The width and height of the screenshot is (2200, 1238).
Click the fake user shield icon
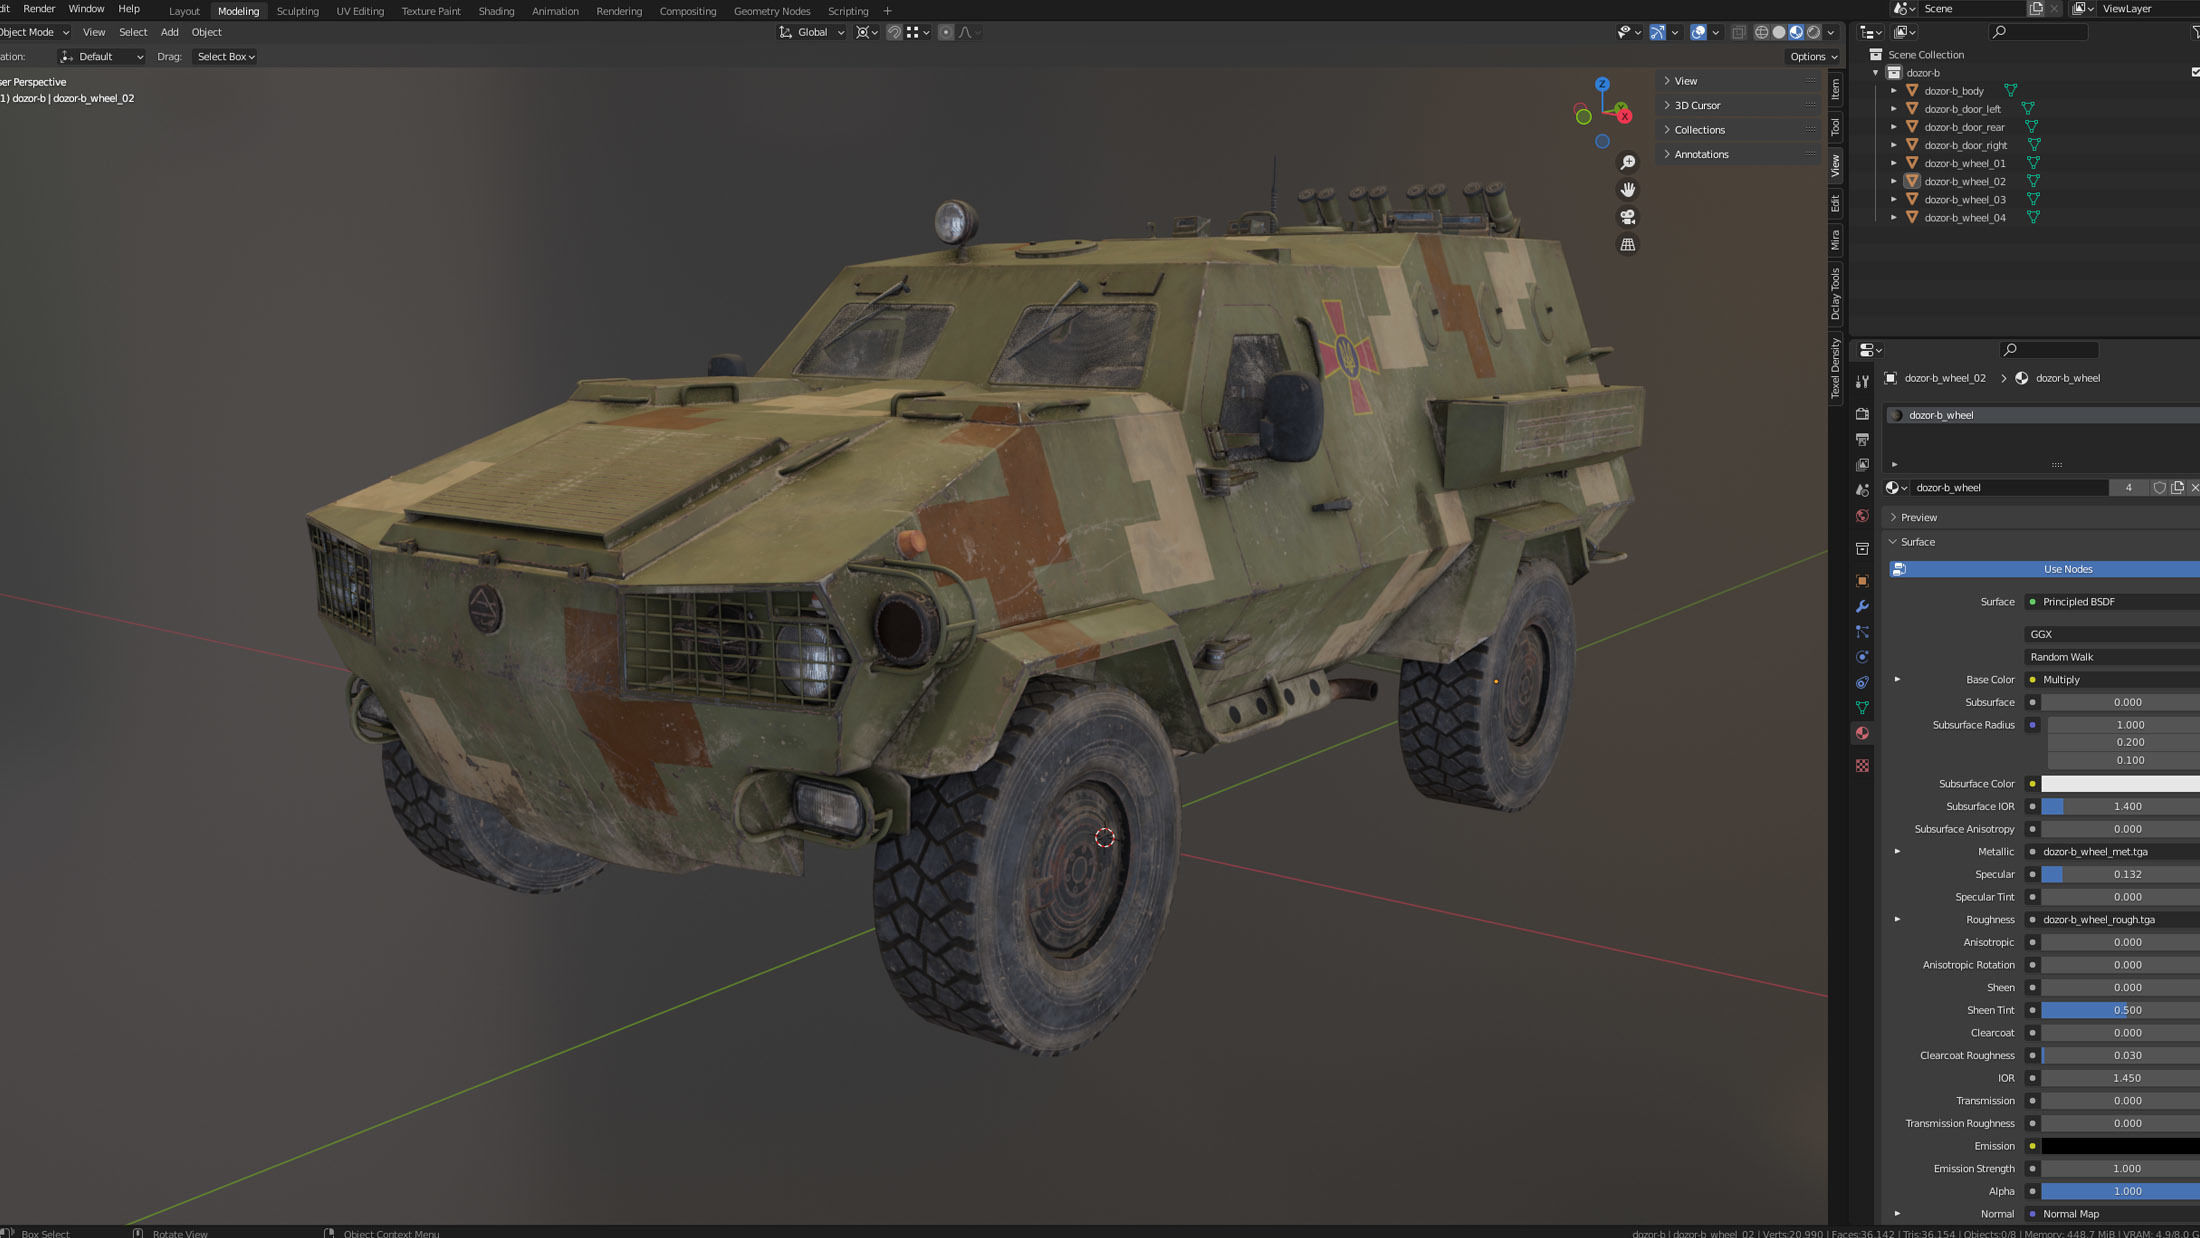click(x=2159, y=488)
